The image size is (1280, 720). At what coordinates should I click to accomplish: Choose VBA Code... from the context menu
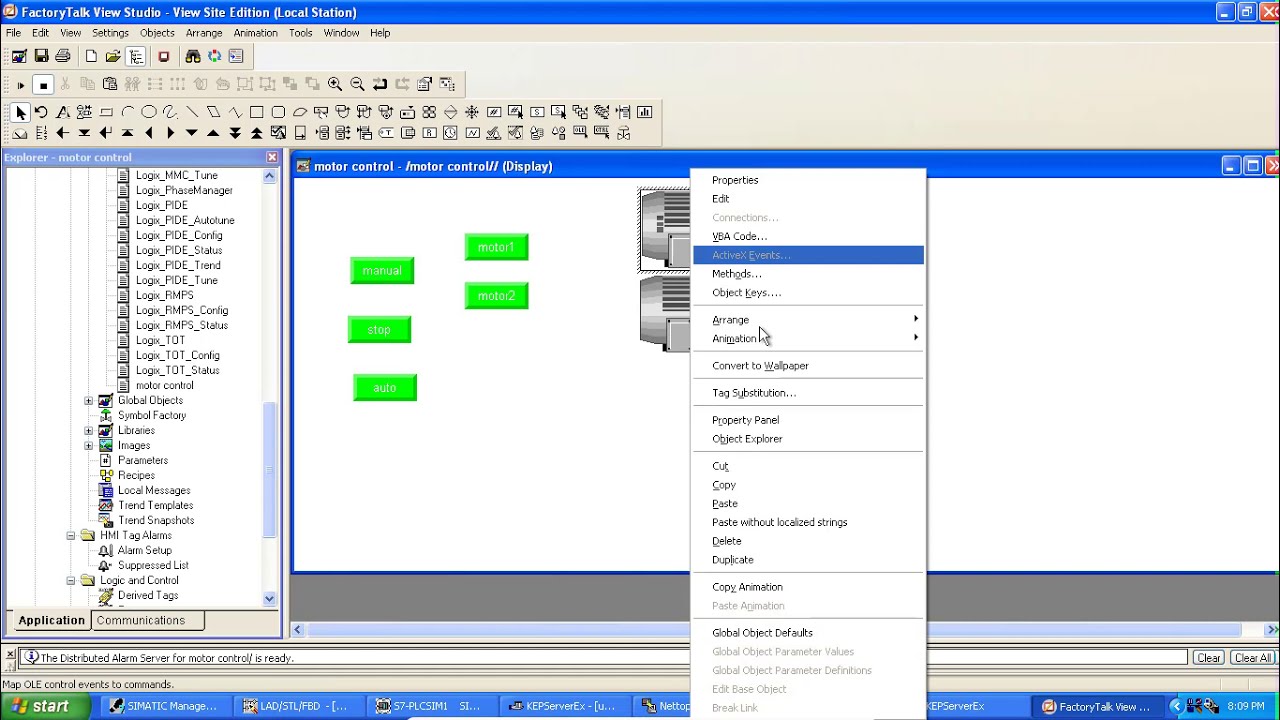tap(808, 236)
